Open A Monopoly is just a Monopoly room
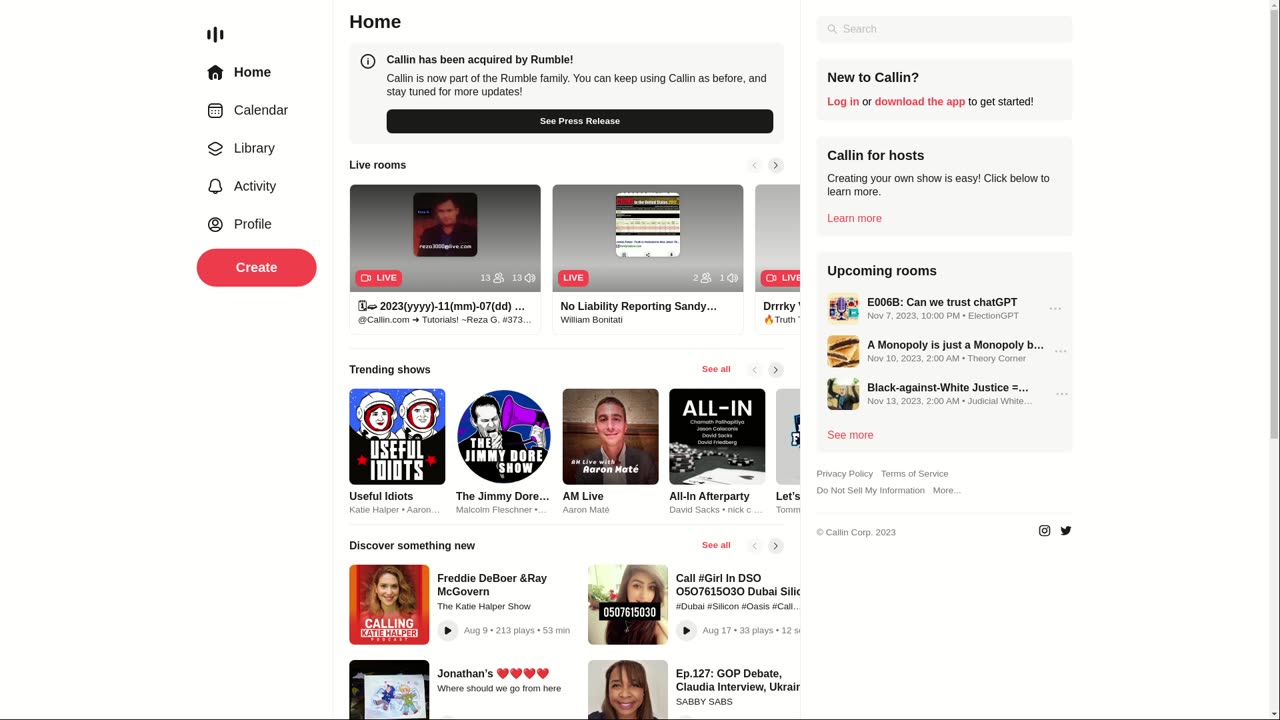 point(955,345)
